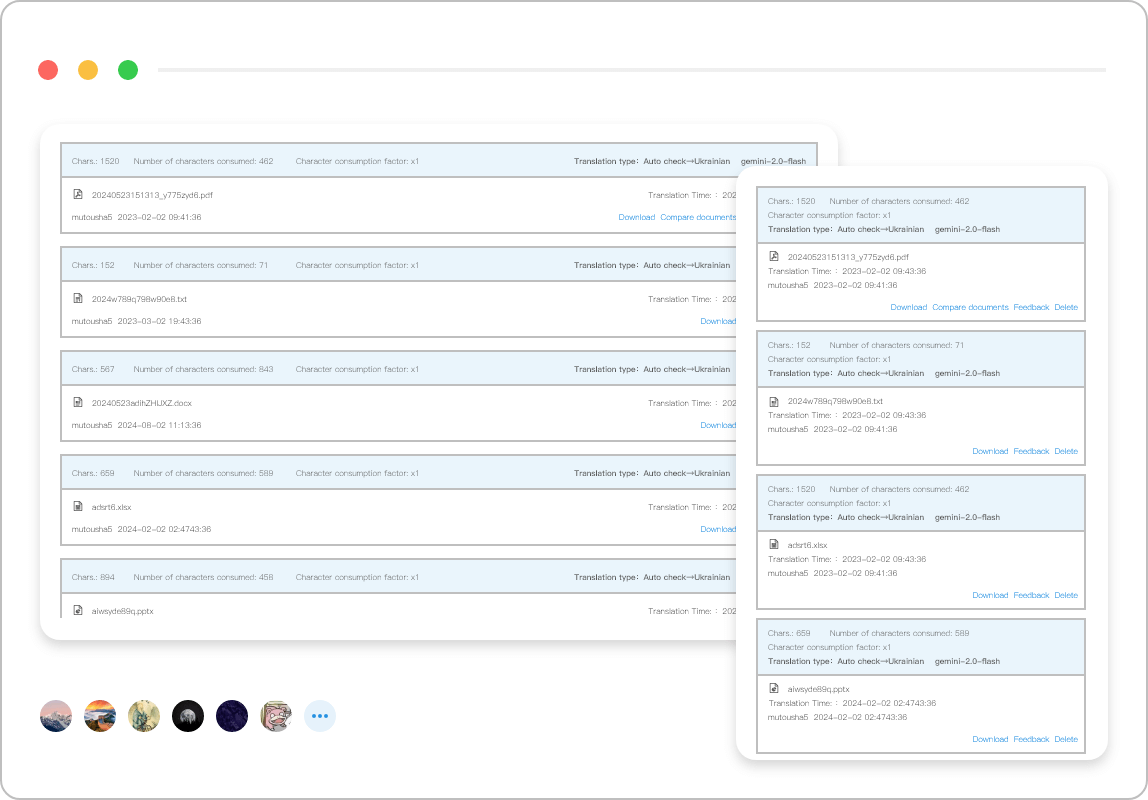Select the pink pig cartoon avatar
This screenshot has height=800, width=1148.
(x=276, y=716)
